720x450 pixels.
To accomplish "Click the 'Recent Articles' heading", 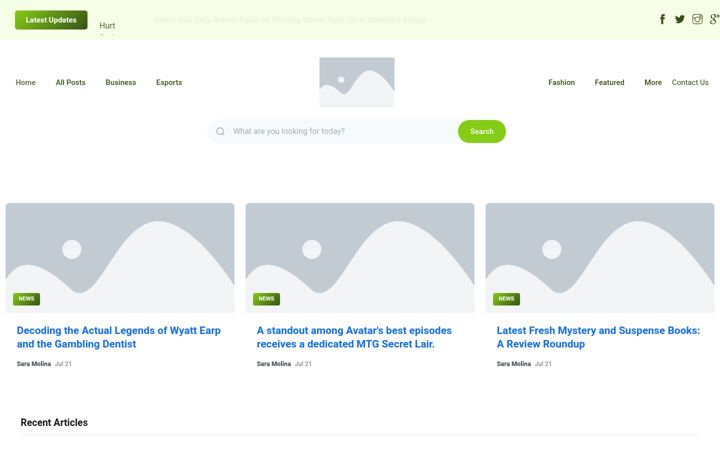I will pyautogui.click(x=54, y=422).
